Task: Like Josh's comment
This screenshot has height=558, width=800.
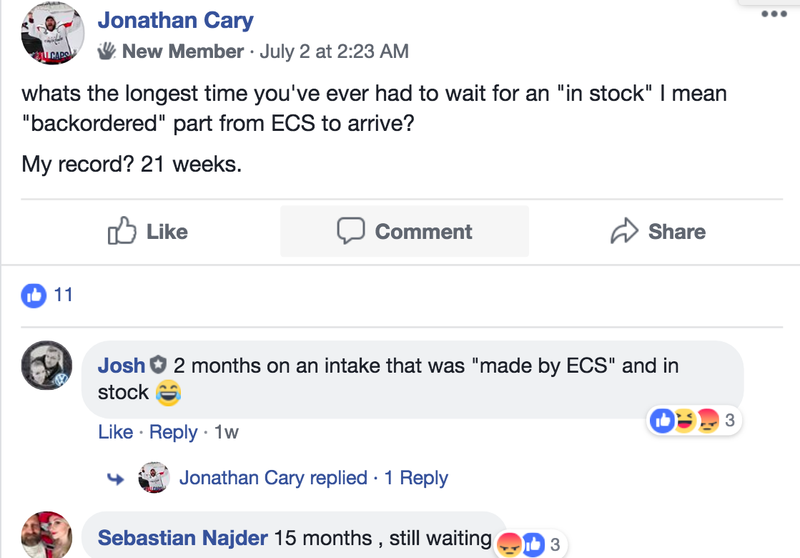Action: [x=115, y=432]
